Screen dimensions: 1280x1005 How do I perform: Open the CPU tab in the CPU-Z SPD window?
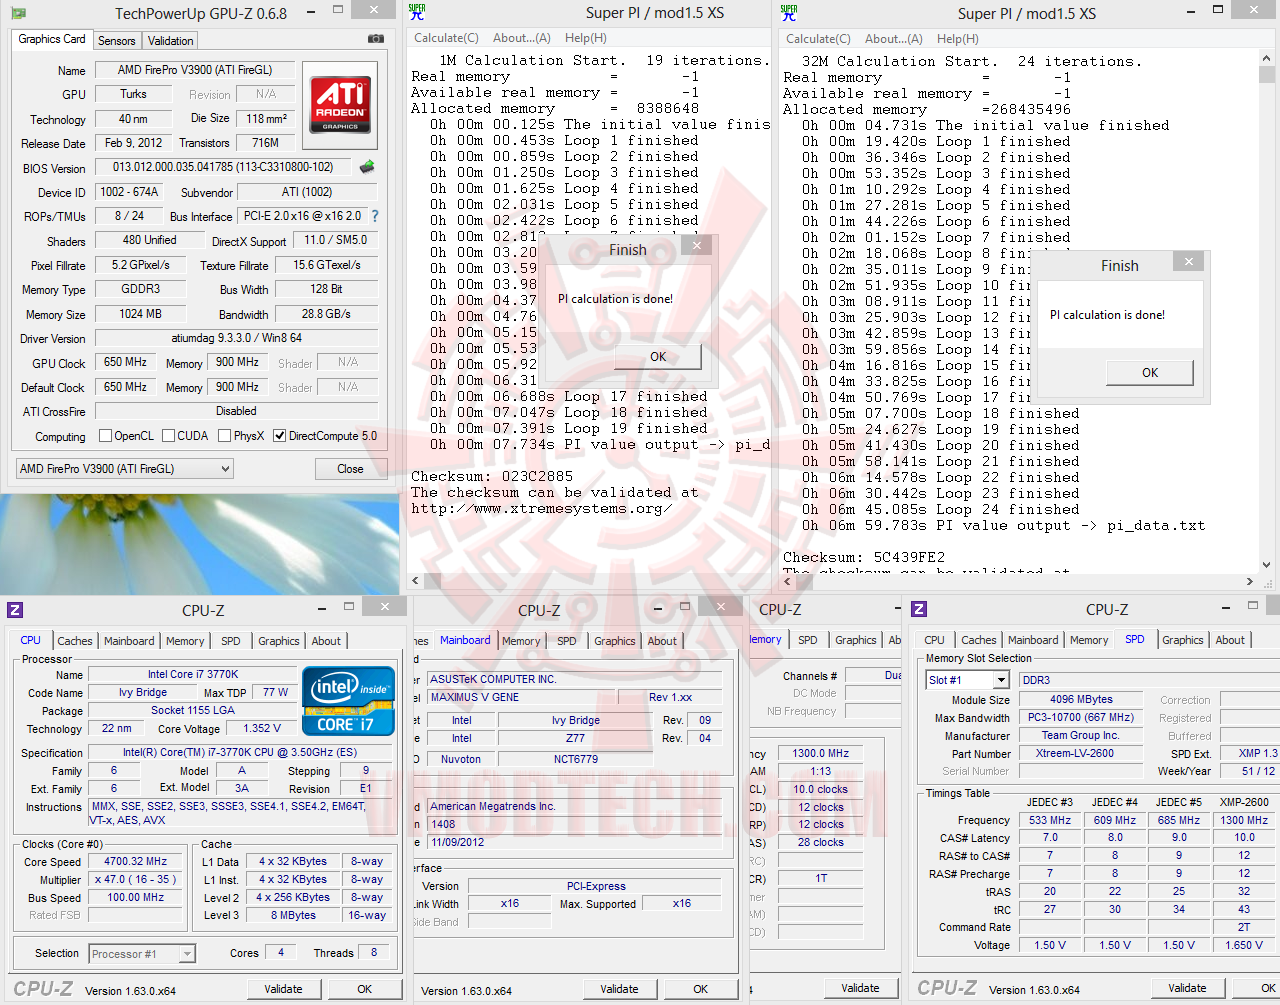click(x=935, y=640)
